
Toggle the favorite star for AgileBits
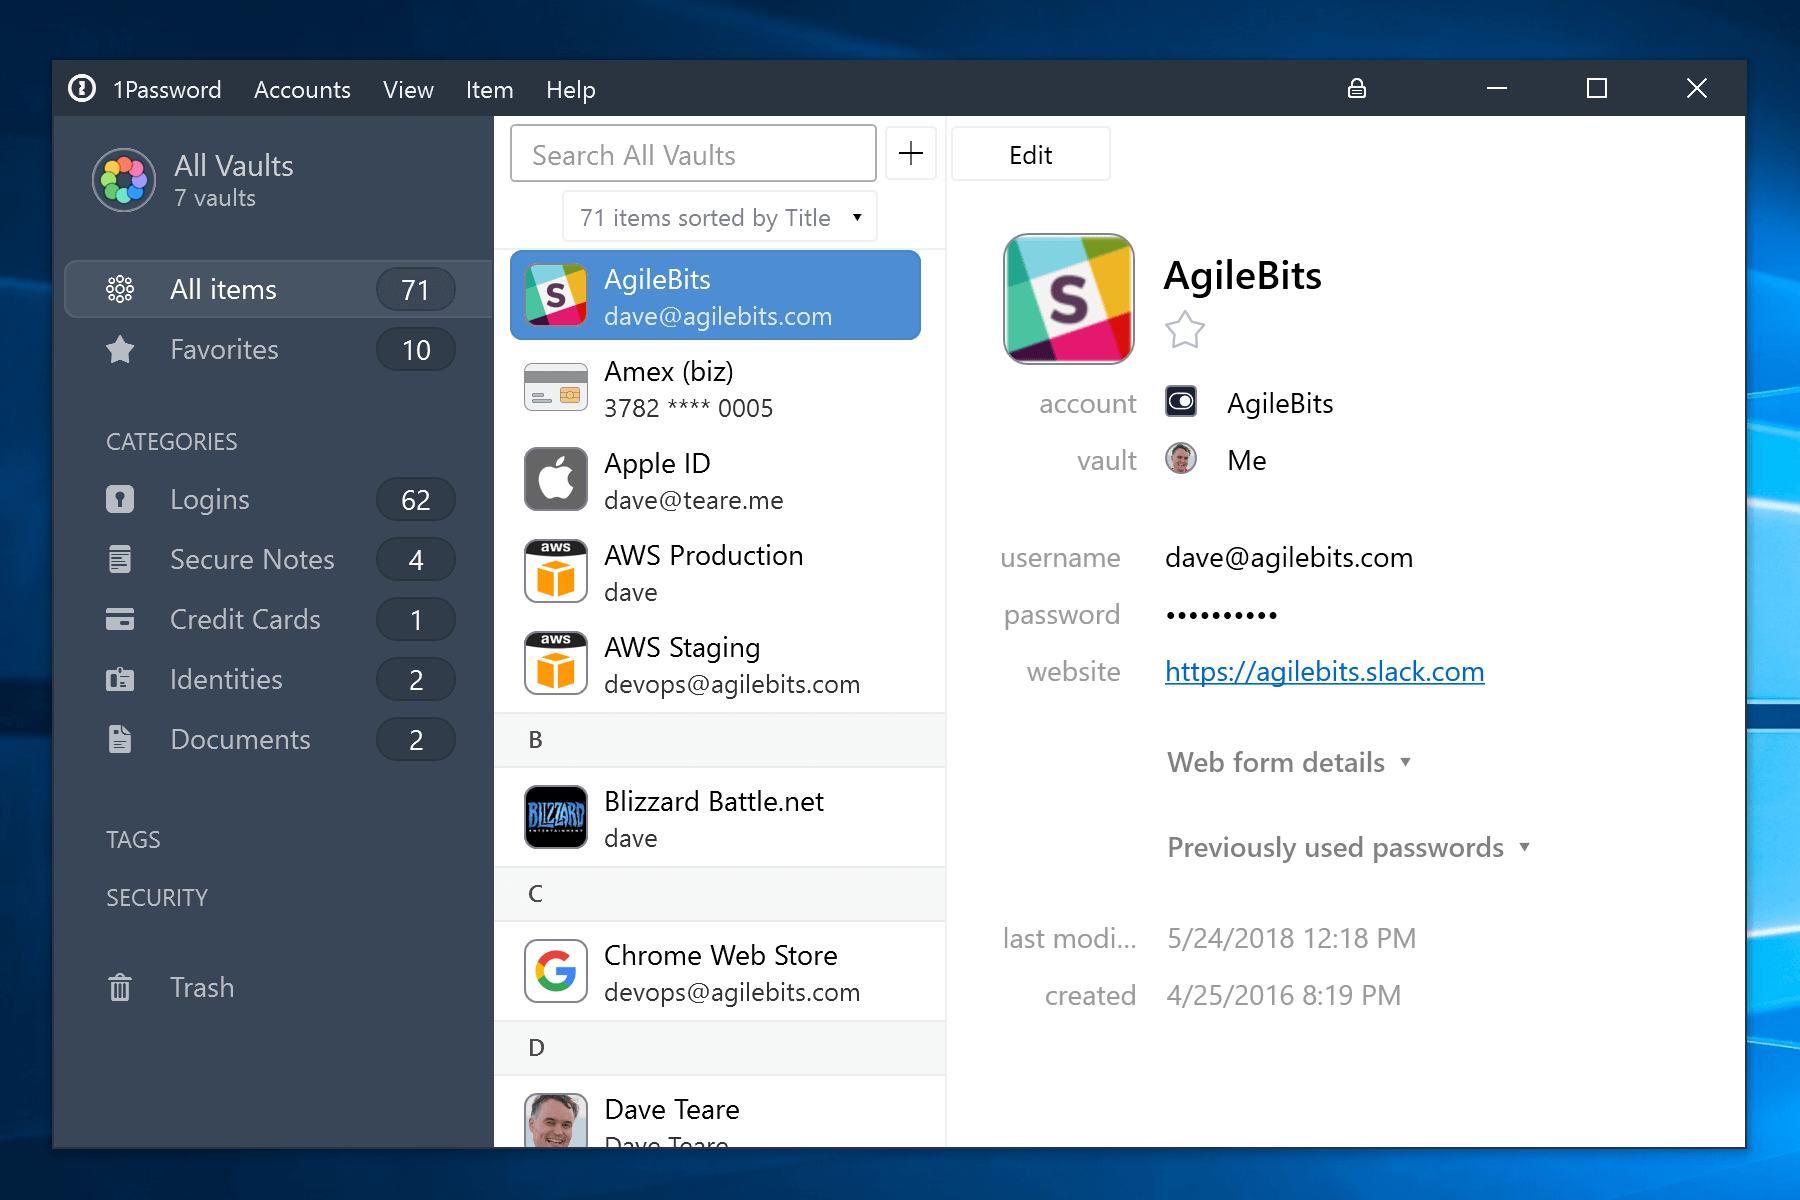coord(1184,331)
